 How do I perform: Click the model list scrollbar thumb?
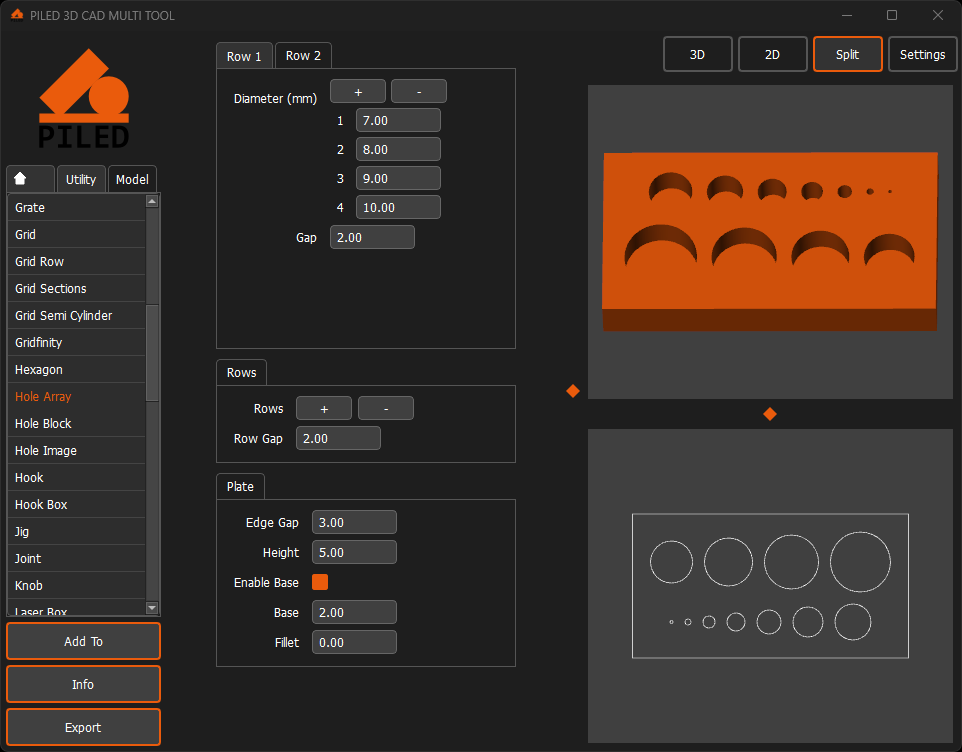152,353
